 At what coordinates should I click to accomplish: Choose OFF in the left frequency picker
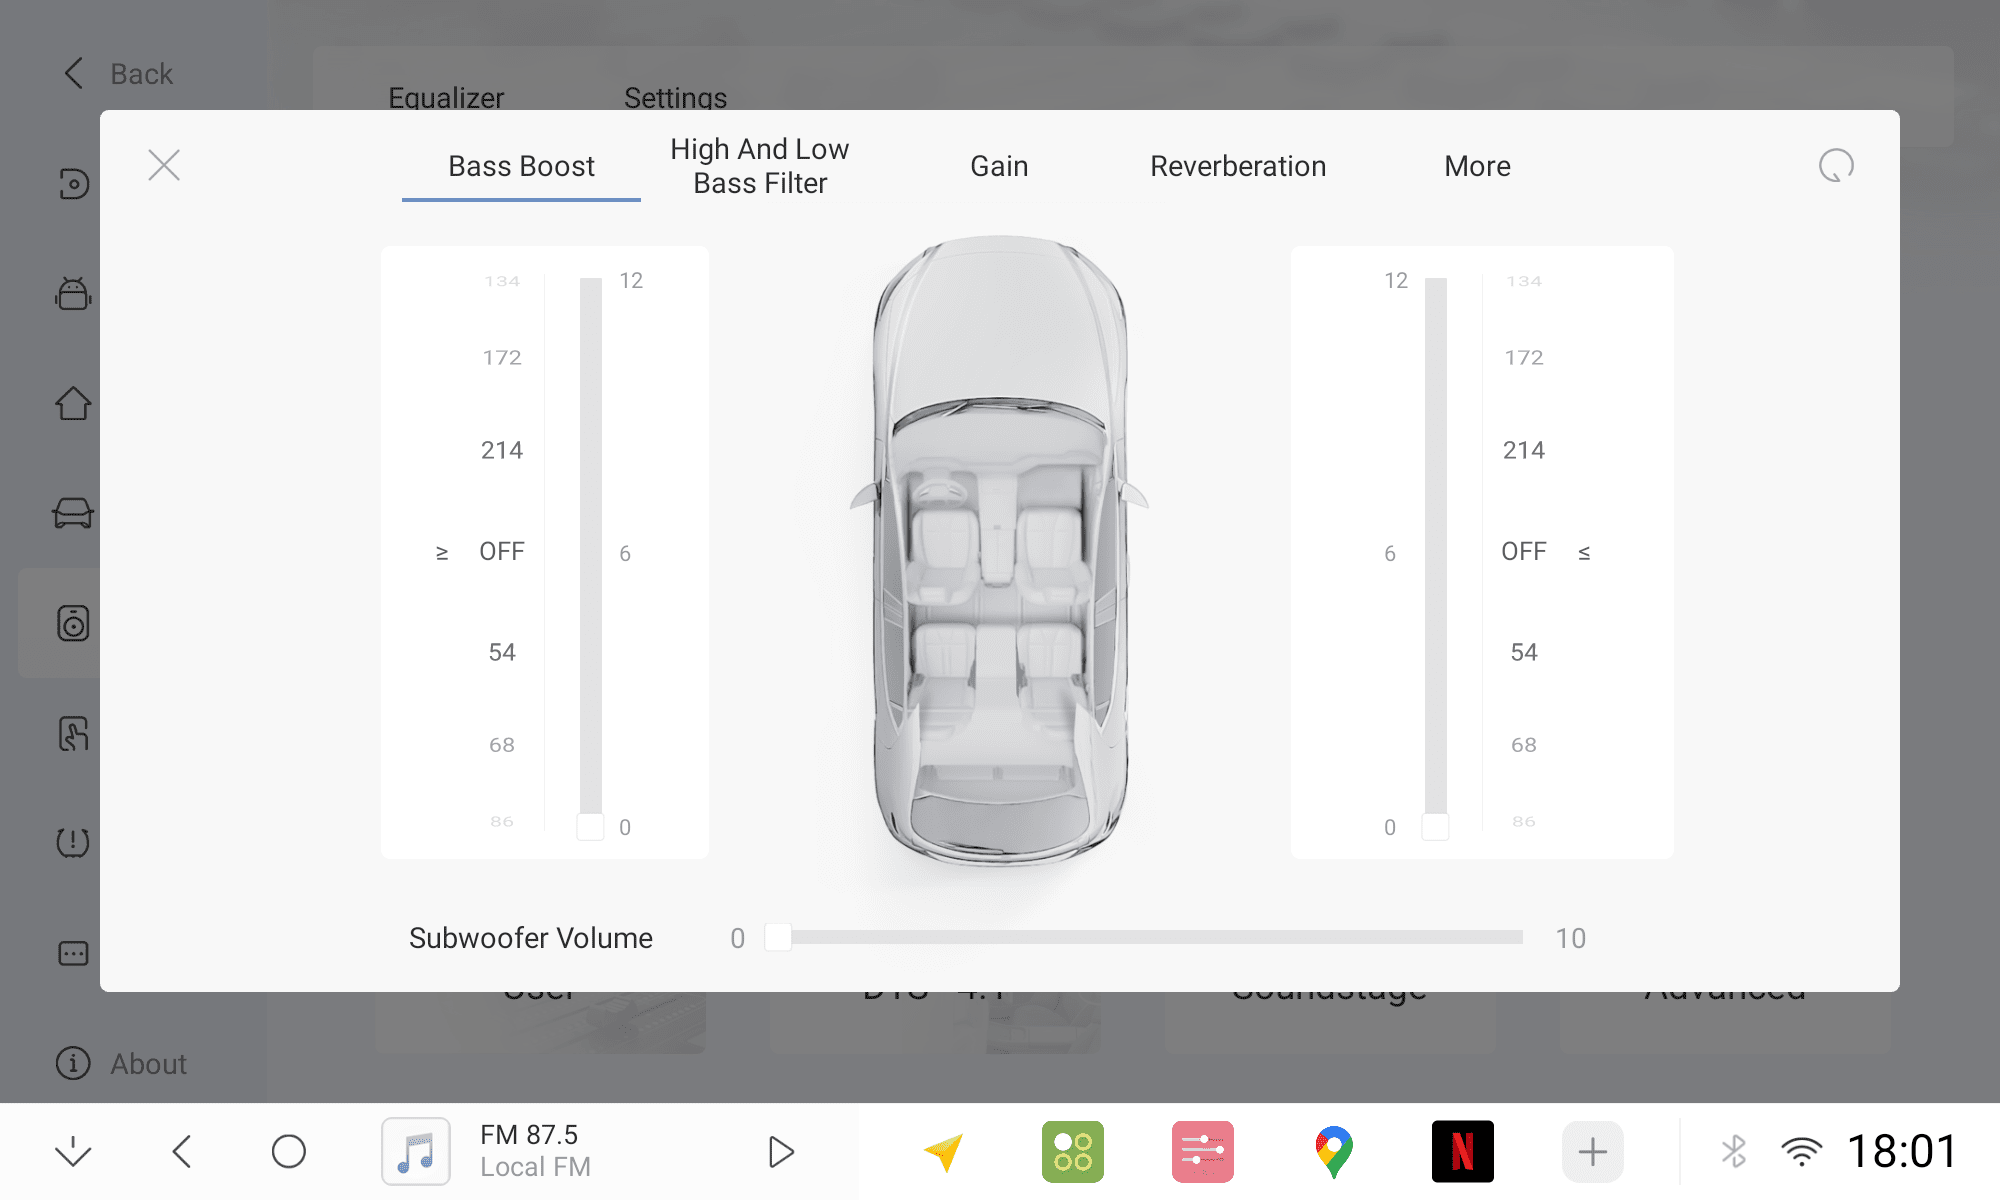point(502,551)
